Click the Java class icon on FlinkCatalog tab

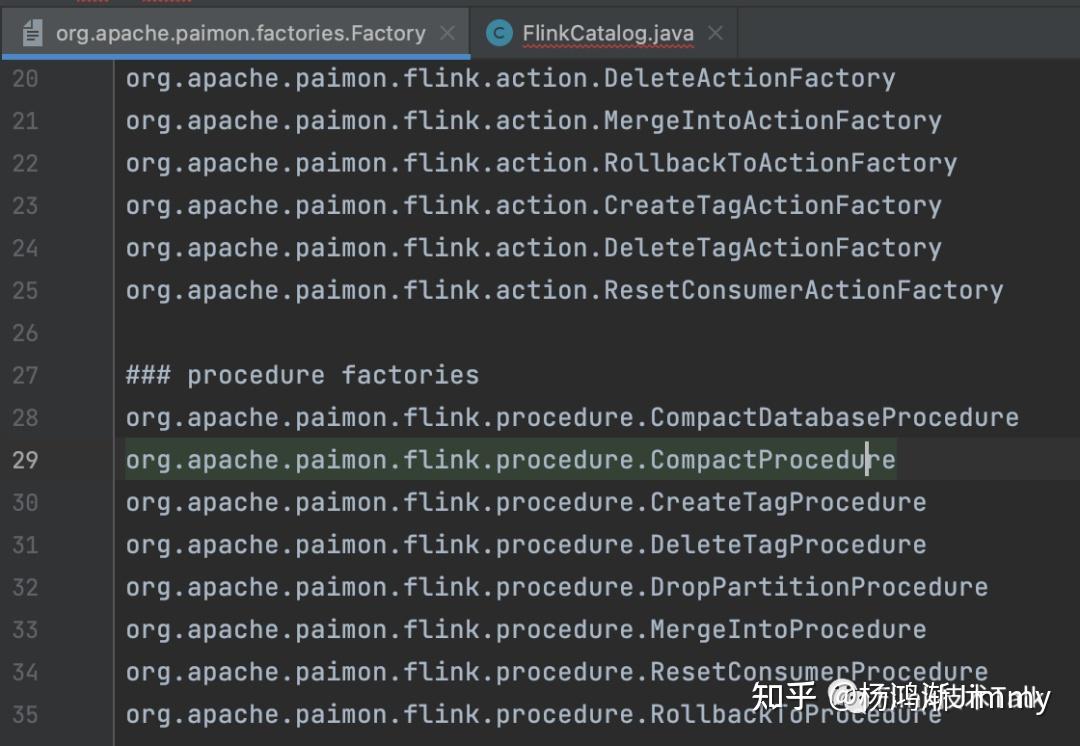click(499, 32)
